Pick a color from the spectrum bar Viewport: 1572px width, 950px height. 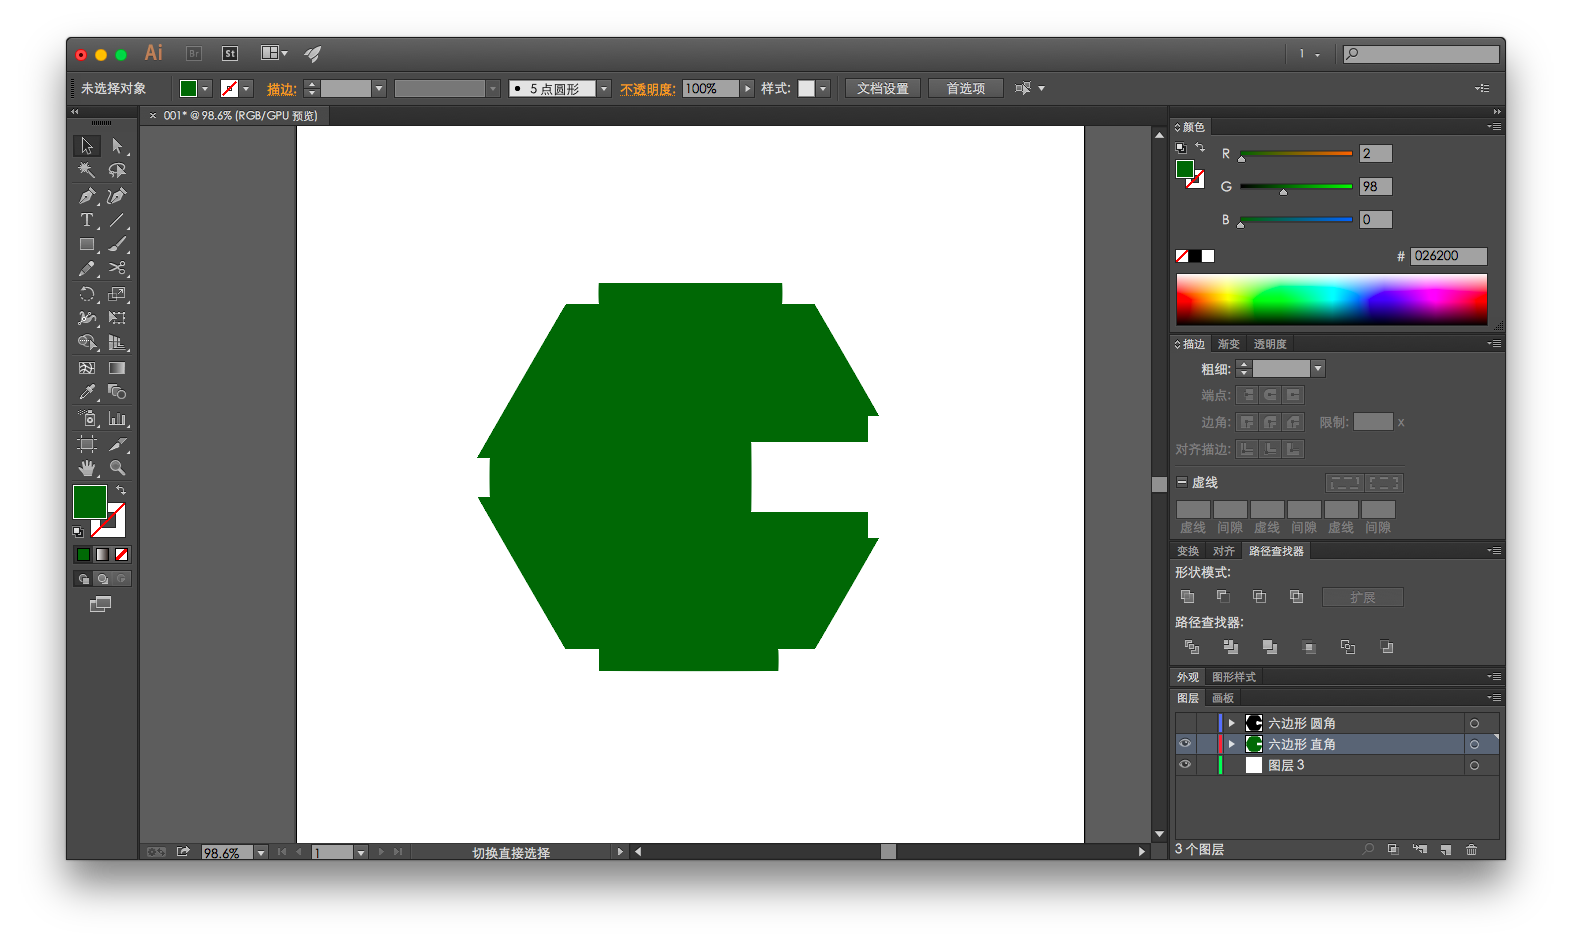tap(1332, 299)
